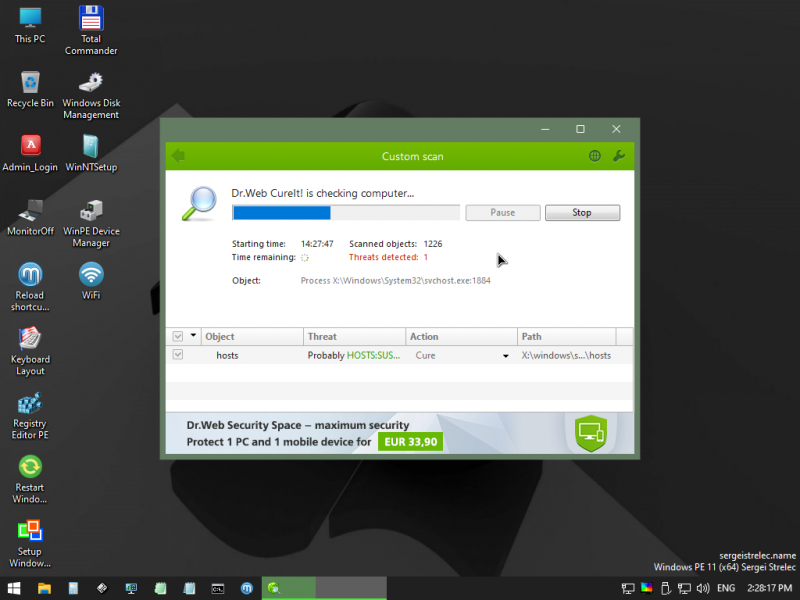Click the Path column header
Image resolution: width=800 pixels, height=600 pixels.
565,337
